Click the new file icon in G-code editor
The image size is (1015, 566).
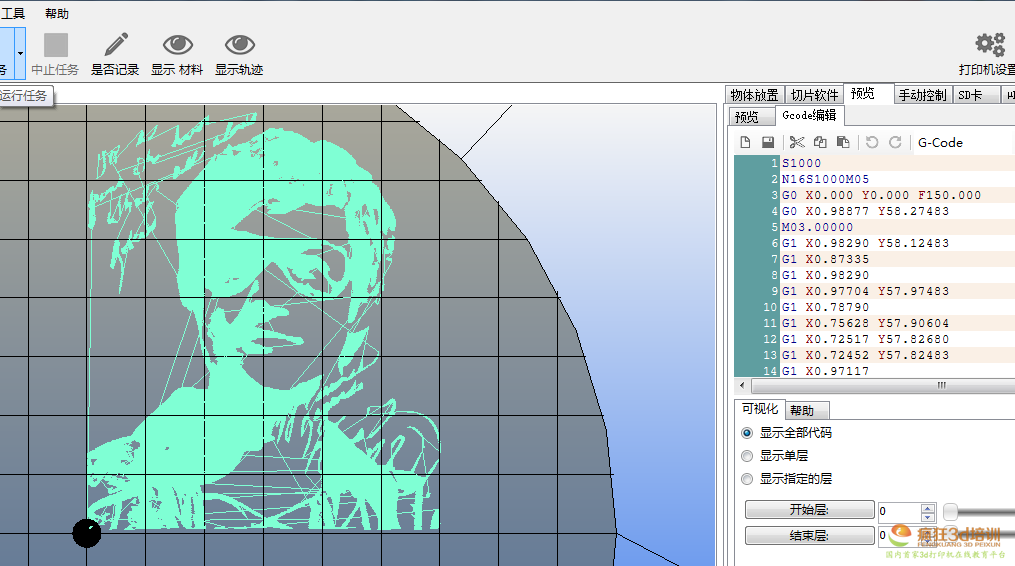(x=745, y=143)
